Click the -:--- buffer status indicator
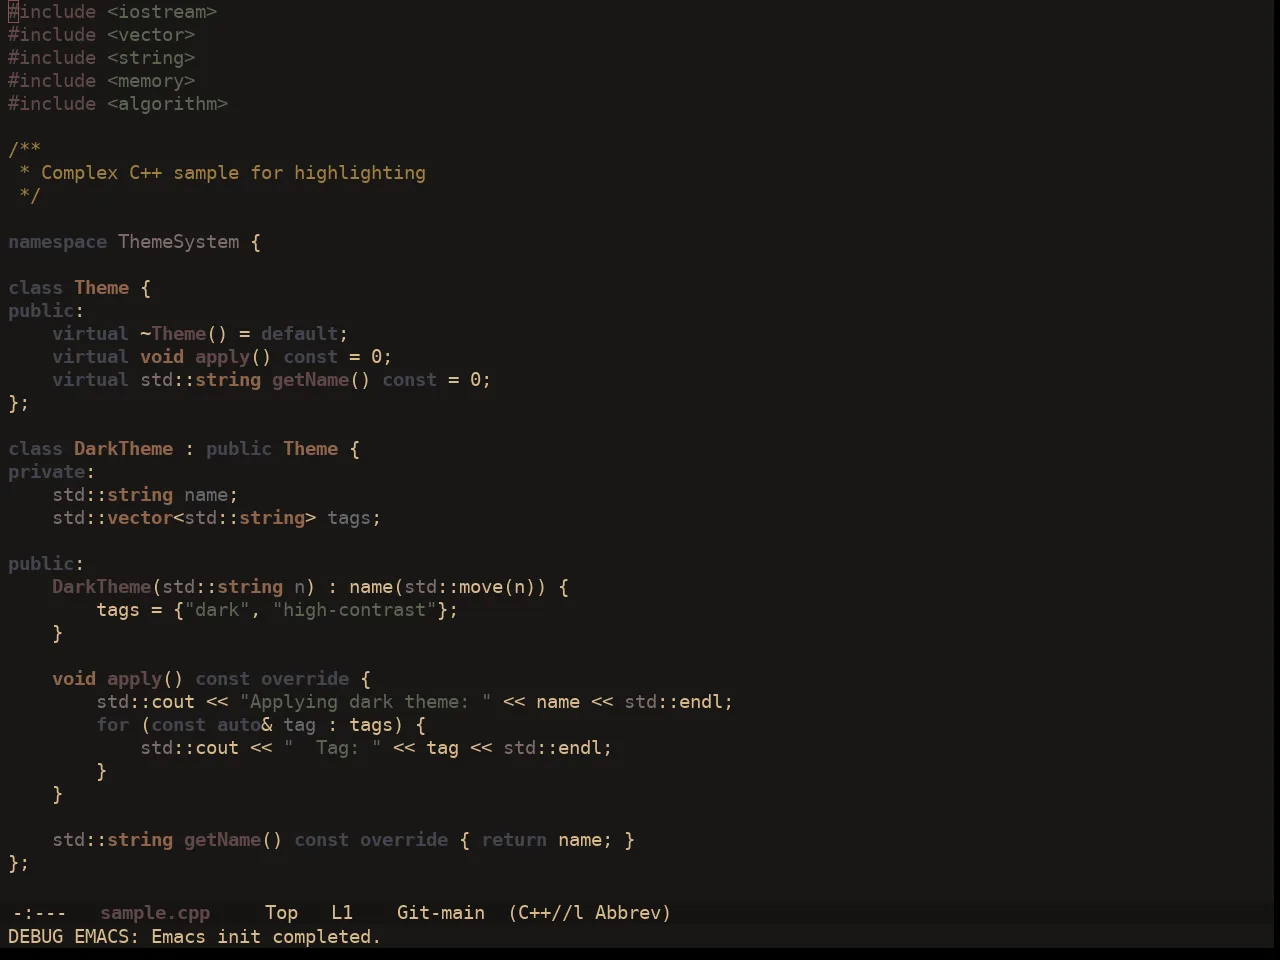The image size is (1280, 960). point(39,913)
